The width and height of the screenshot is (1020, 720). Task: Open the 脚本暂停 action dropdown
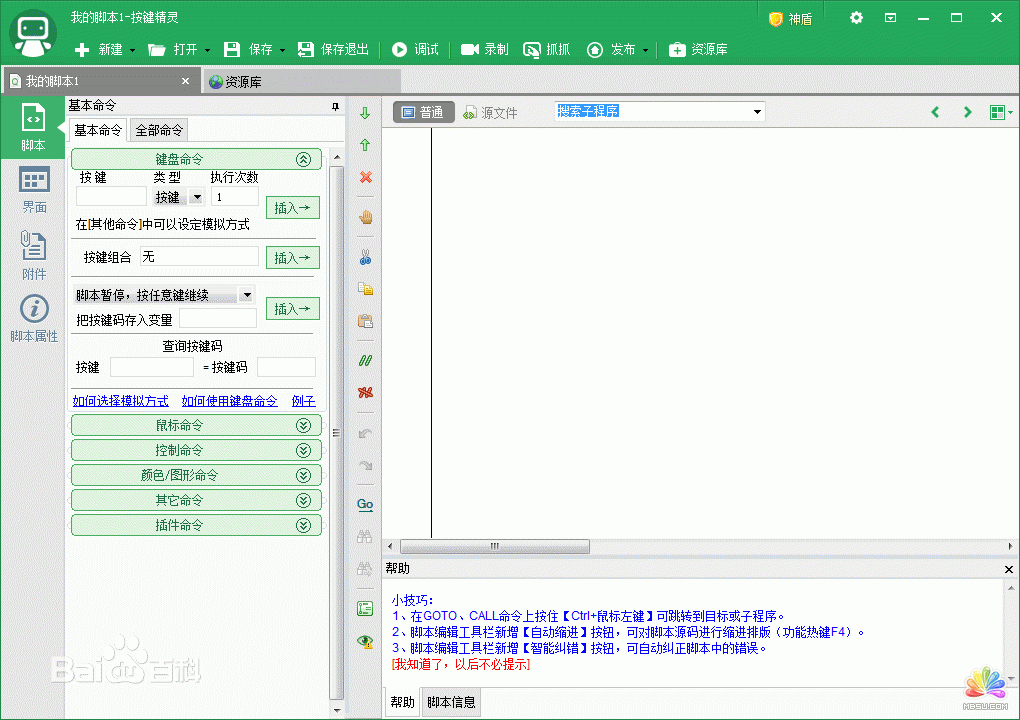[246, 295]
